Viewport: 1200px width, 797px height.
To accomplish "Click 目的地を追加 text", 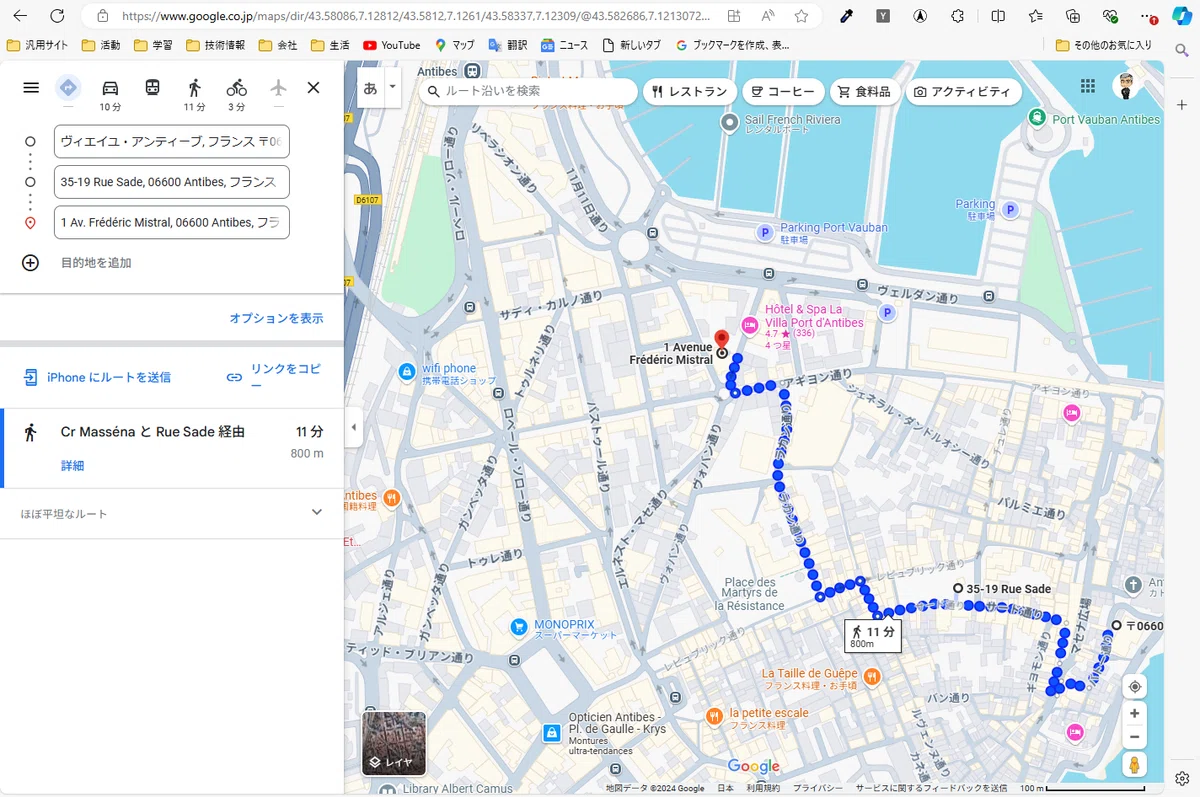I will 96,263.
